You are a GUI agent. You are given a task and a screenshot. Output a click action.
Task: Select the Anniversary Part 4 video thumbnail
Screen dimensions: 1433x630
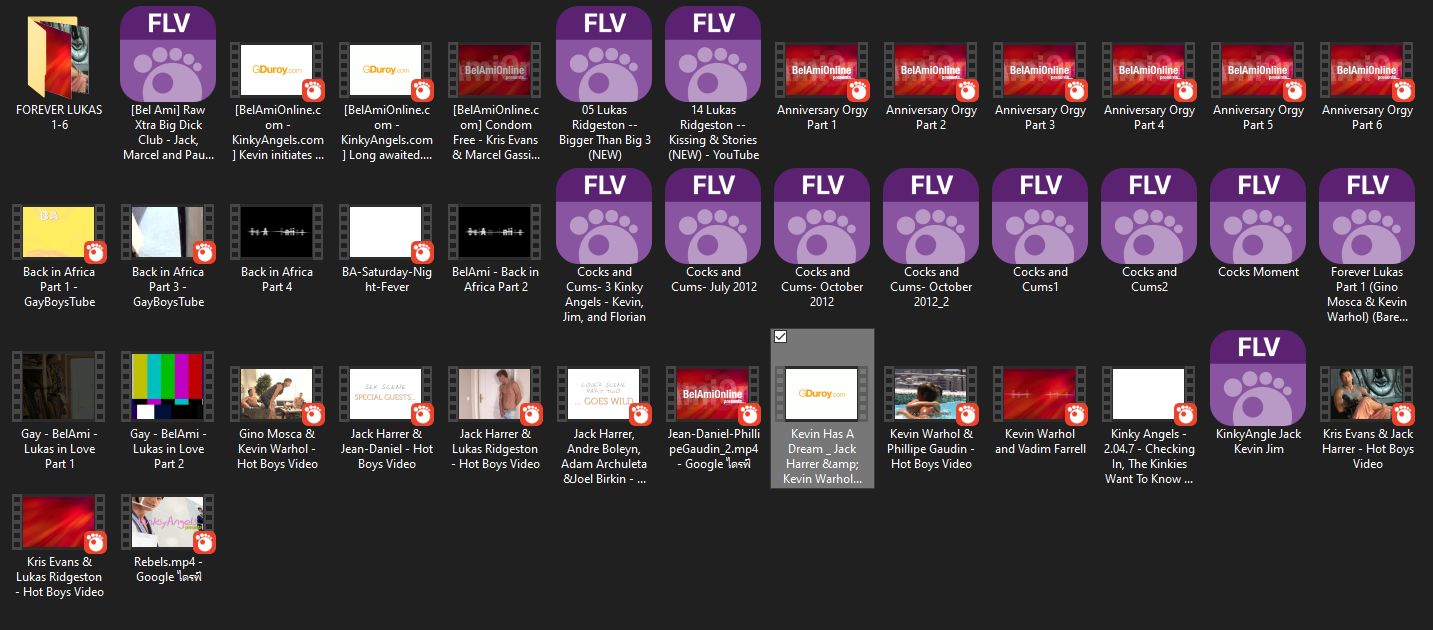[1149, 70]
